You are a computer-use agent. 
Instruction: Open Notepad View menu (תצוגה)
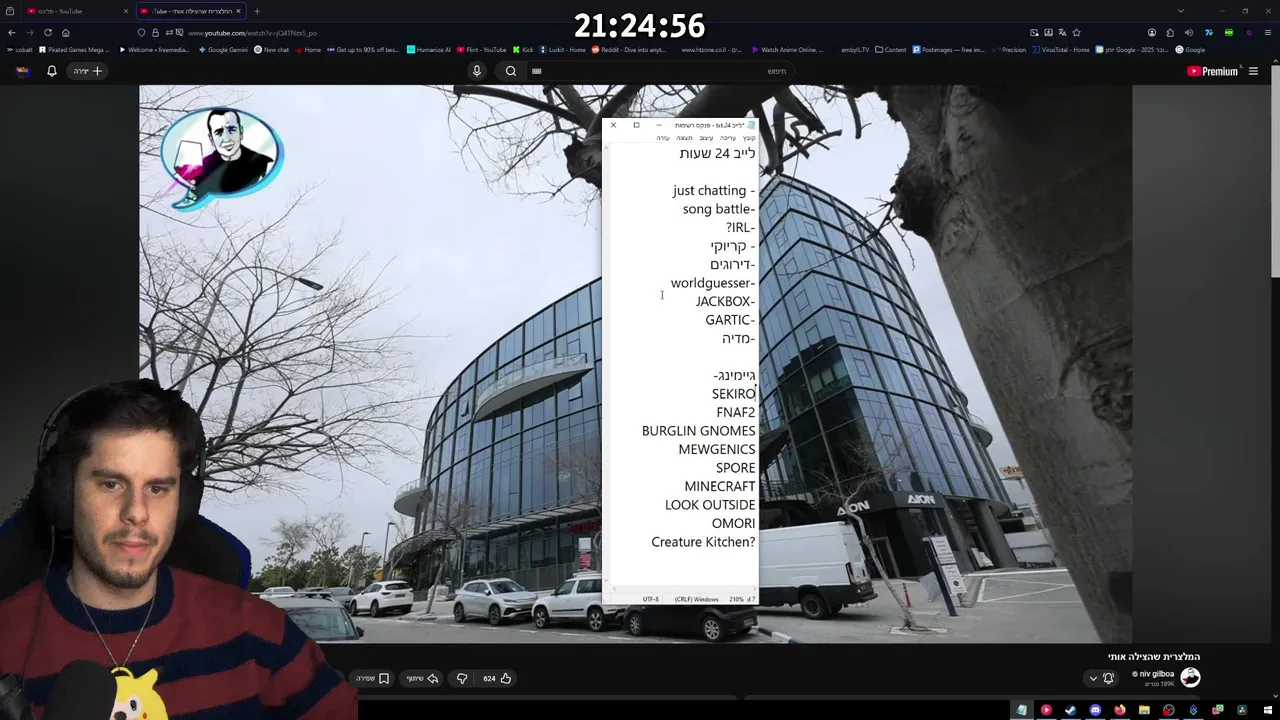point(684,138)
